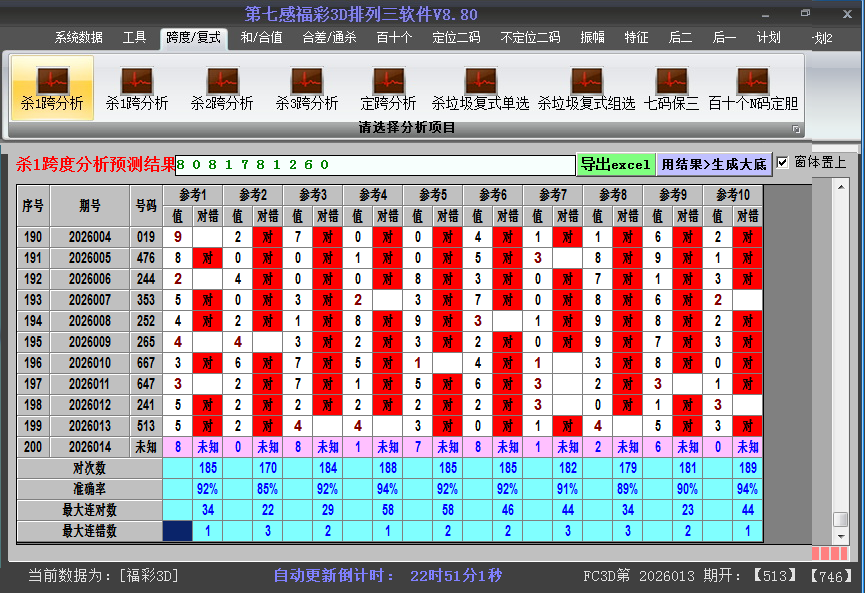Toggle the 窗体置上 checkbox
Screen dimensions: 865x593
[x=783, y=162]
